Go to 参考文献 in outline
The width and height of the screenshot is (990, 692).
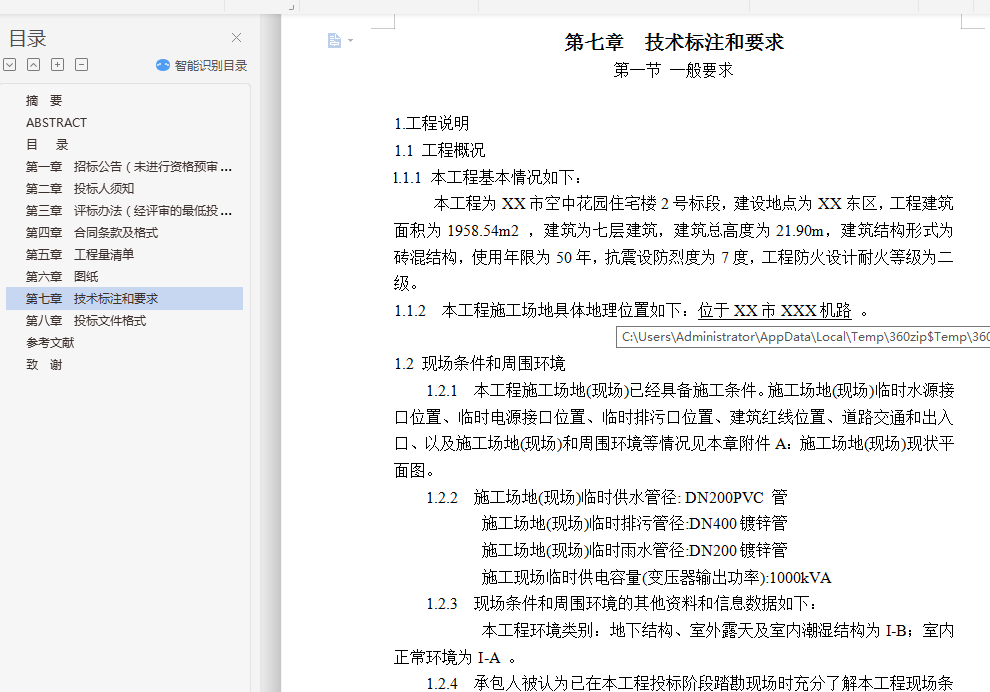pos(50,343)
